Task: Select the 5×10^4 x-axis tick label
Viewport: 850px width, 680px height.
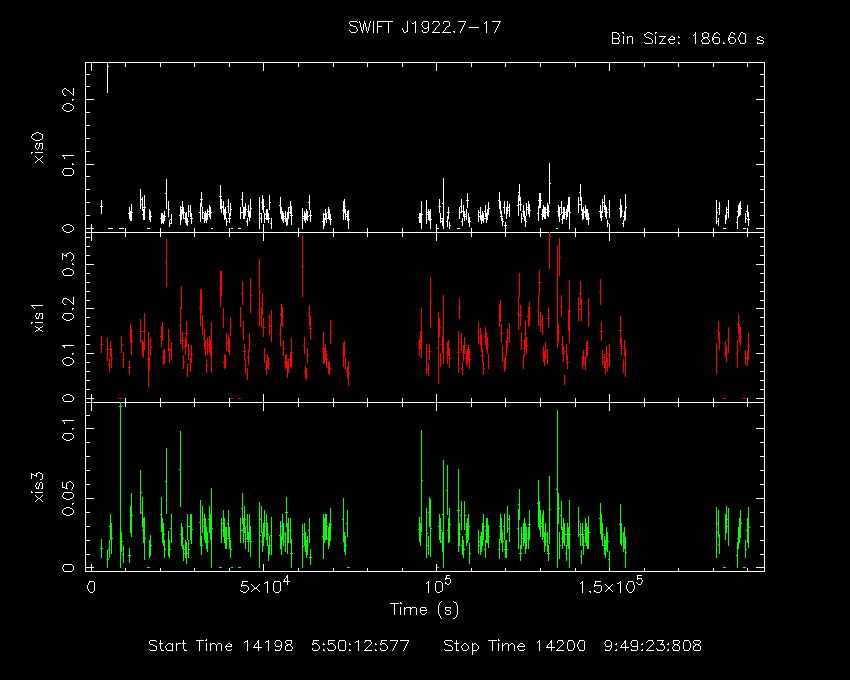Action: coord(264,586)
